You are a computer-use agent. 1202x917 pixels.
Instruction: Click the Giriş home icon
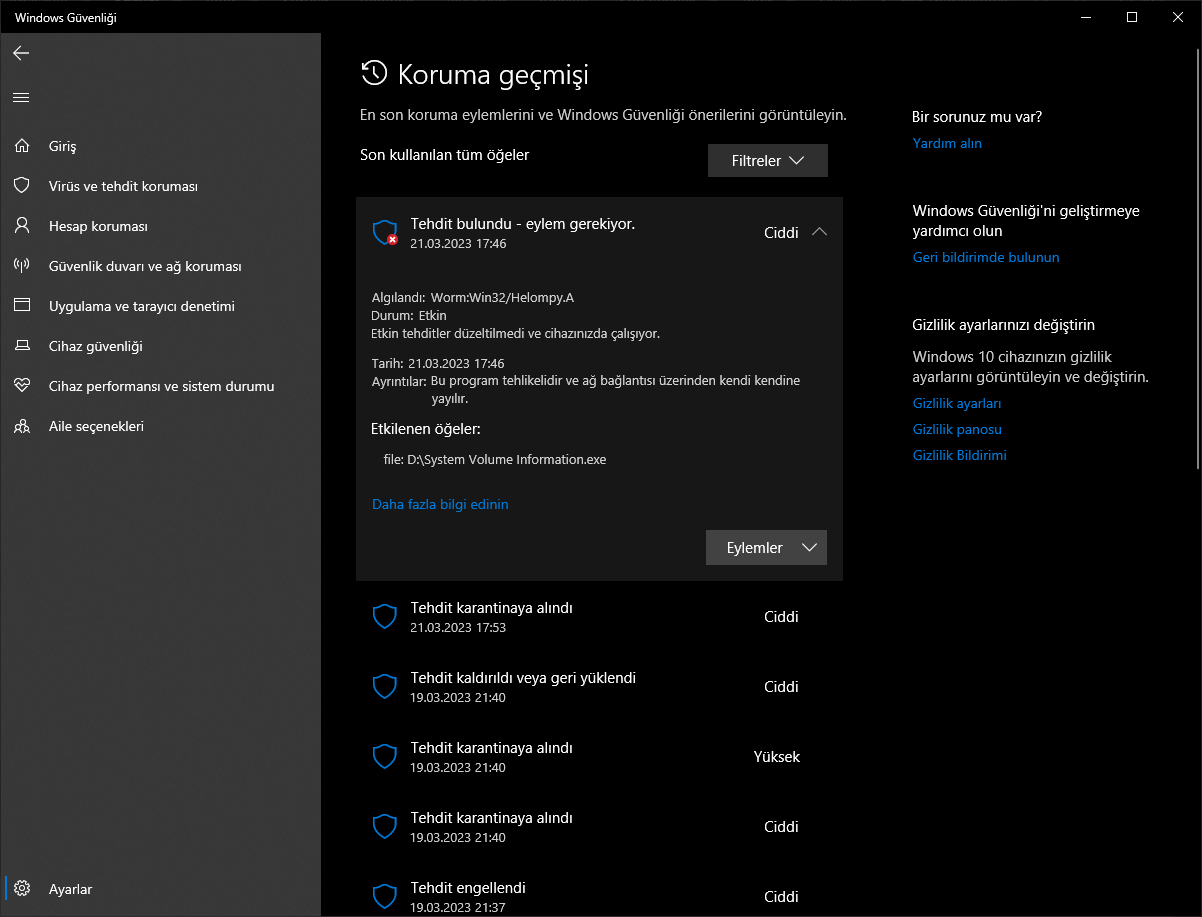22,146
